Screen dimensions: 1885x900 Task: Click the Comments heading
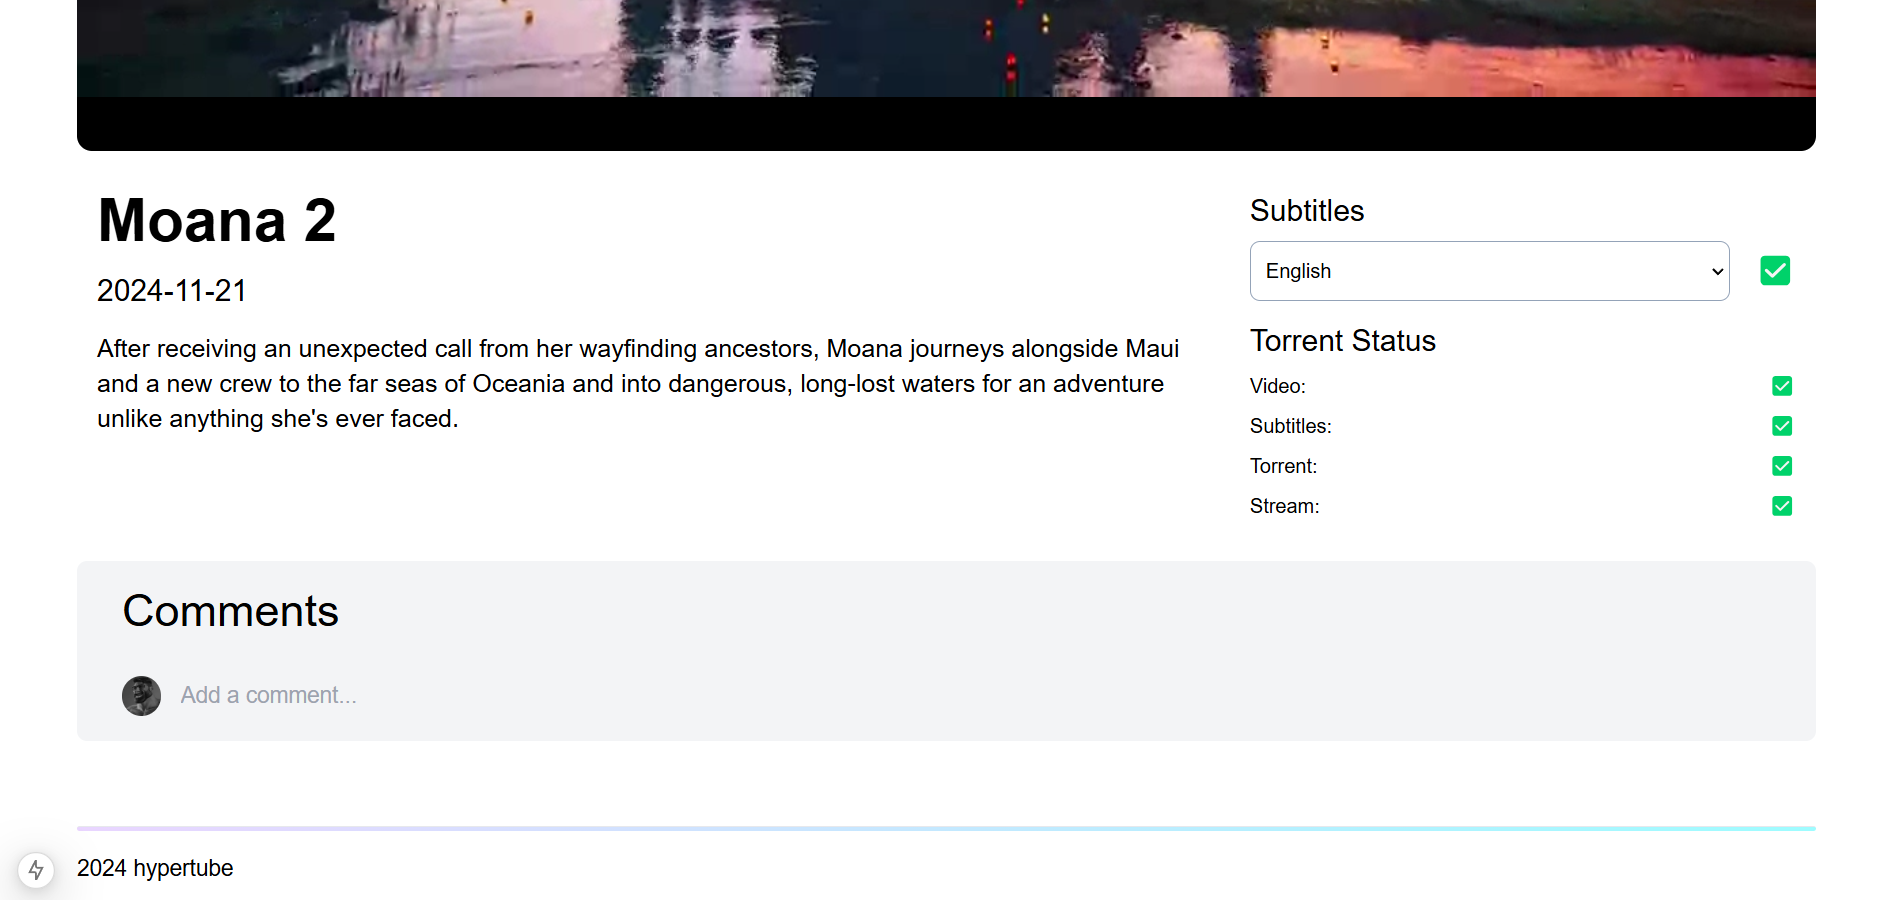pyautogui.click(x=231, y=611)
